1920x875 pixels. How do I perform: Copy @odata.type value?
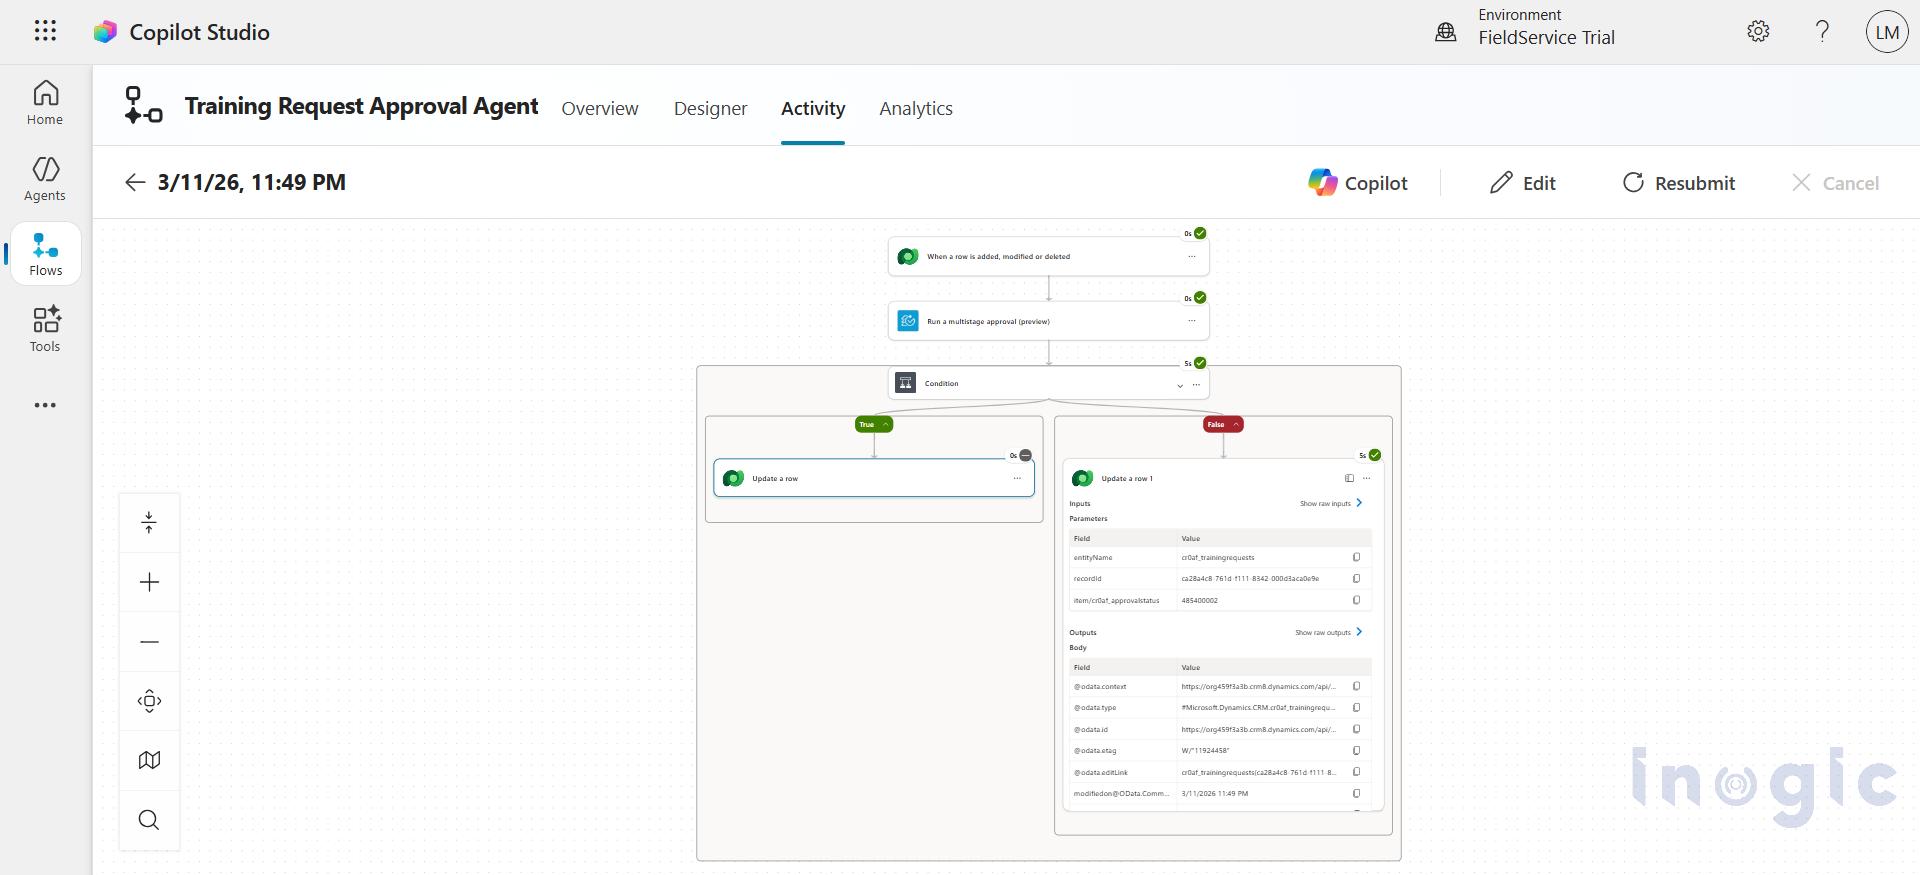click(x=1357, y=707)
